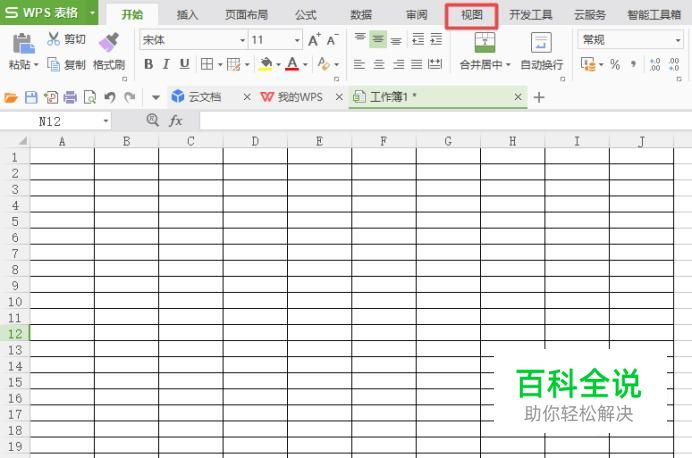Click the clear format eraser icon

(x=323, y=64)
